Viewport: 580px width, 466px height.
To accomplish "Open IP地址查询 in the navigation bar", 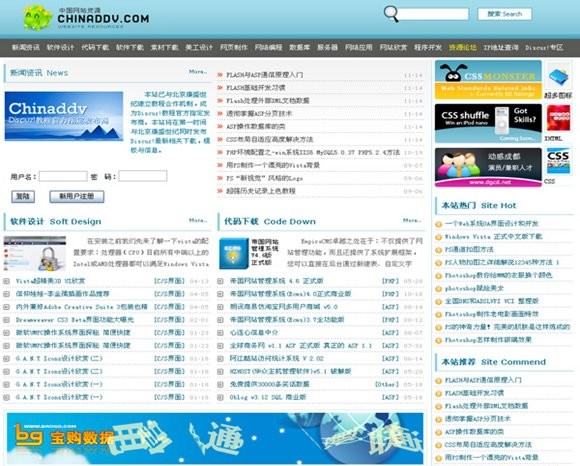I will pos(501,47).
